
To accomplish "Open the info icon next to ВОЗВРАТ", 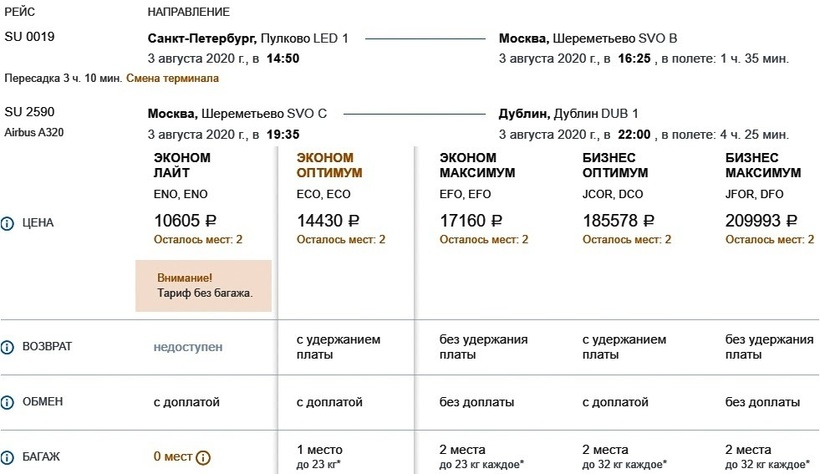I will click(9, 347).
